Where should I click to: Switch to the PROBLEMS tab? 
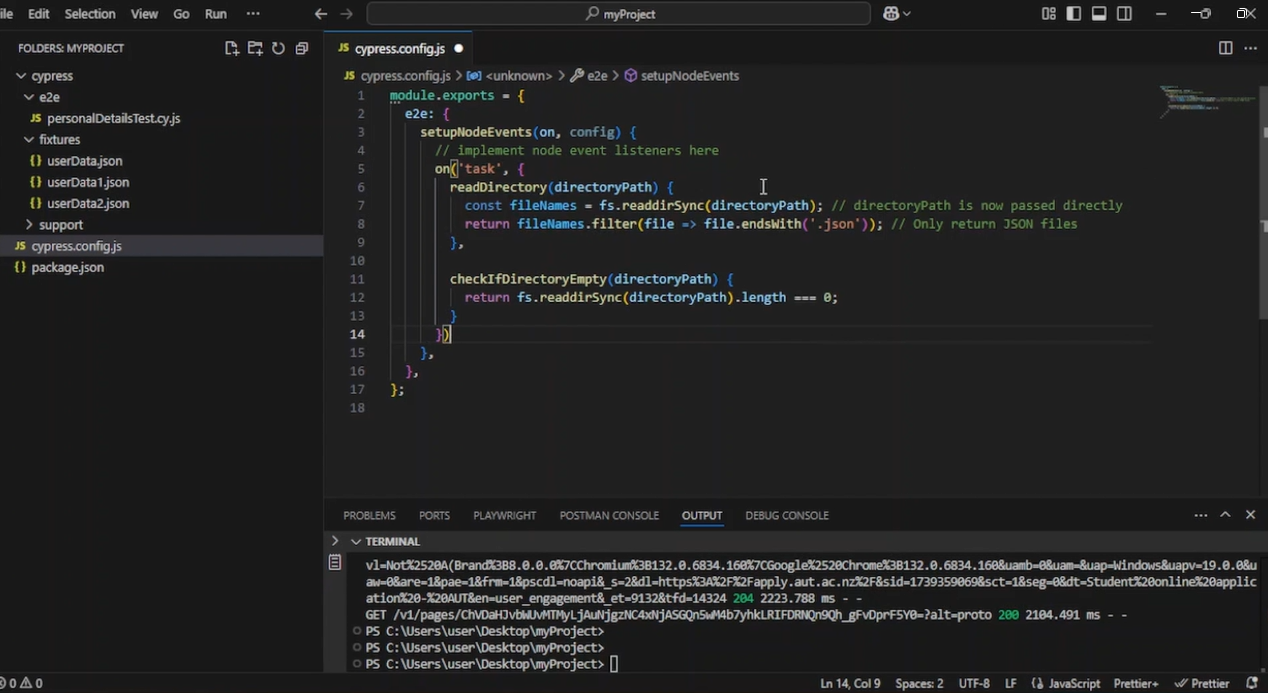tap(369, 515)
